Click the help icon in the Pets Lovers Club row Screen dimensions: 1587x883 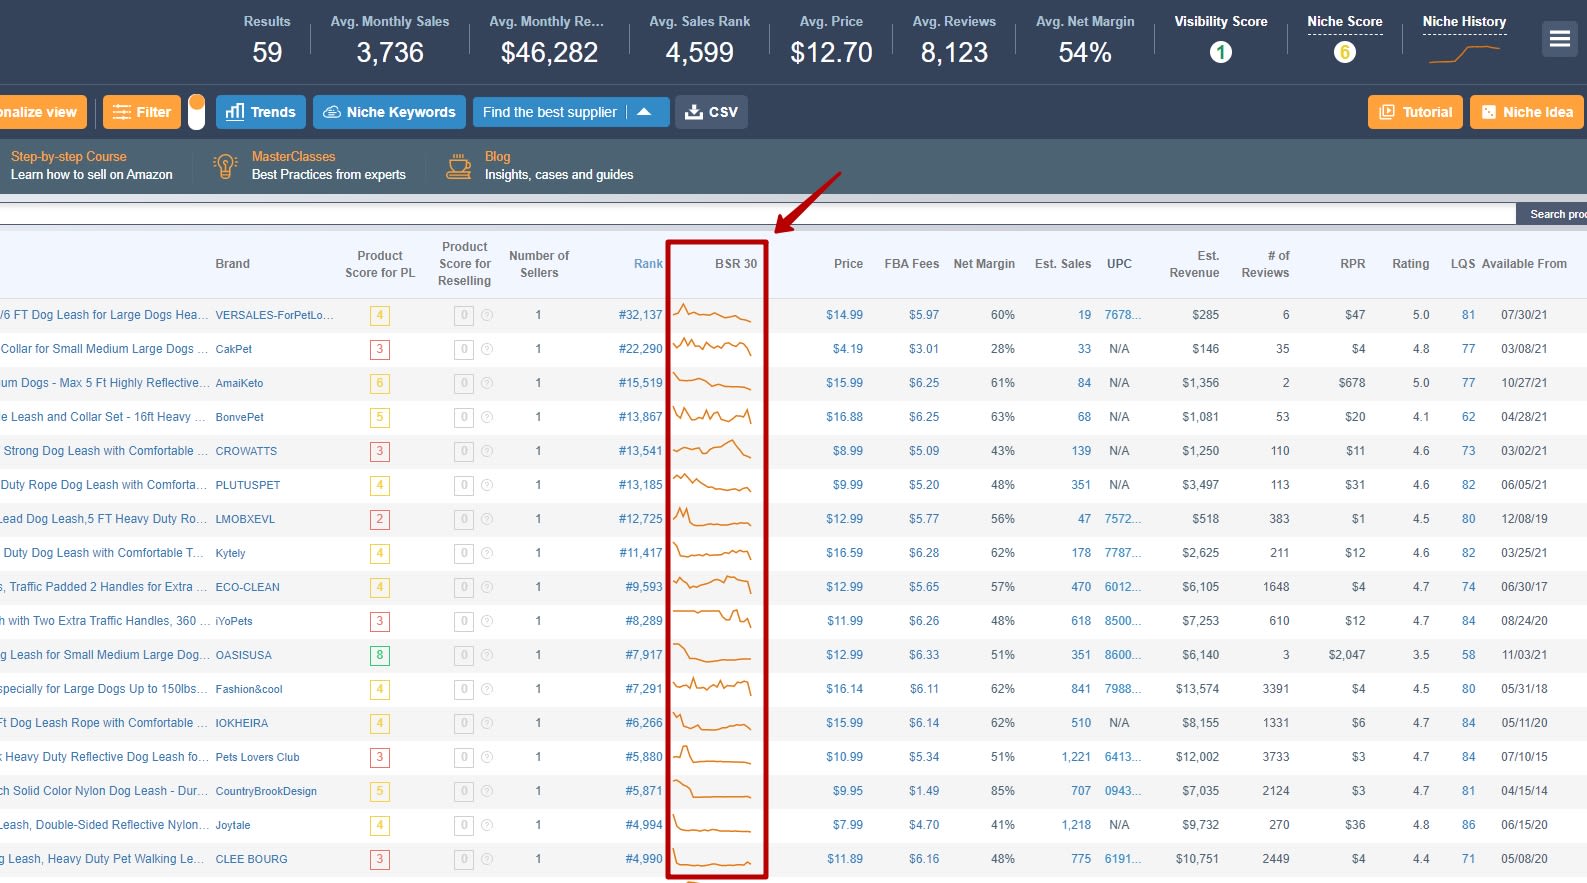(487, 757)
